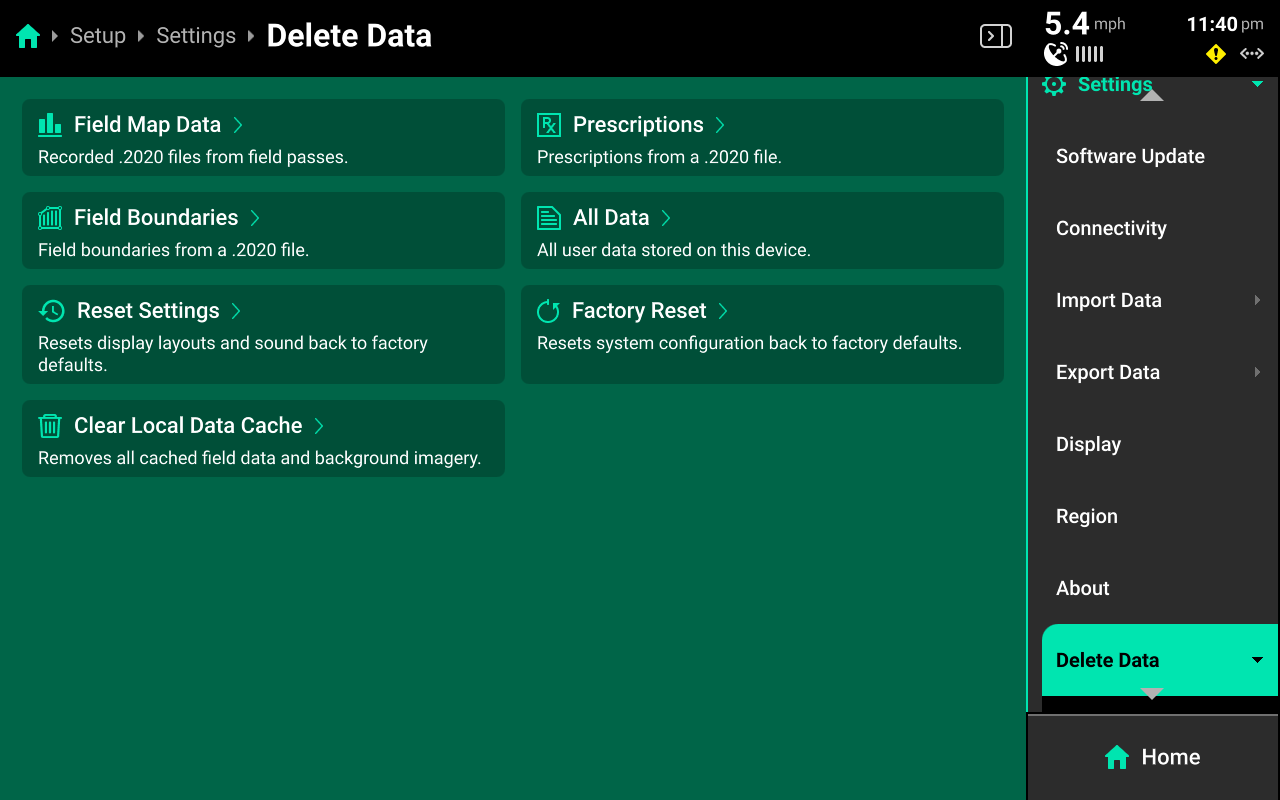Click 'Field boundaries from a .2020 file.'
Image resolution: width=1280 pixels, height=800 pixels.
(173, 250)
